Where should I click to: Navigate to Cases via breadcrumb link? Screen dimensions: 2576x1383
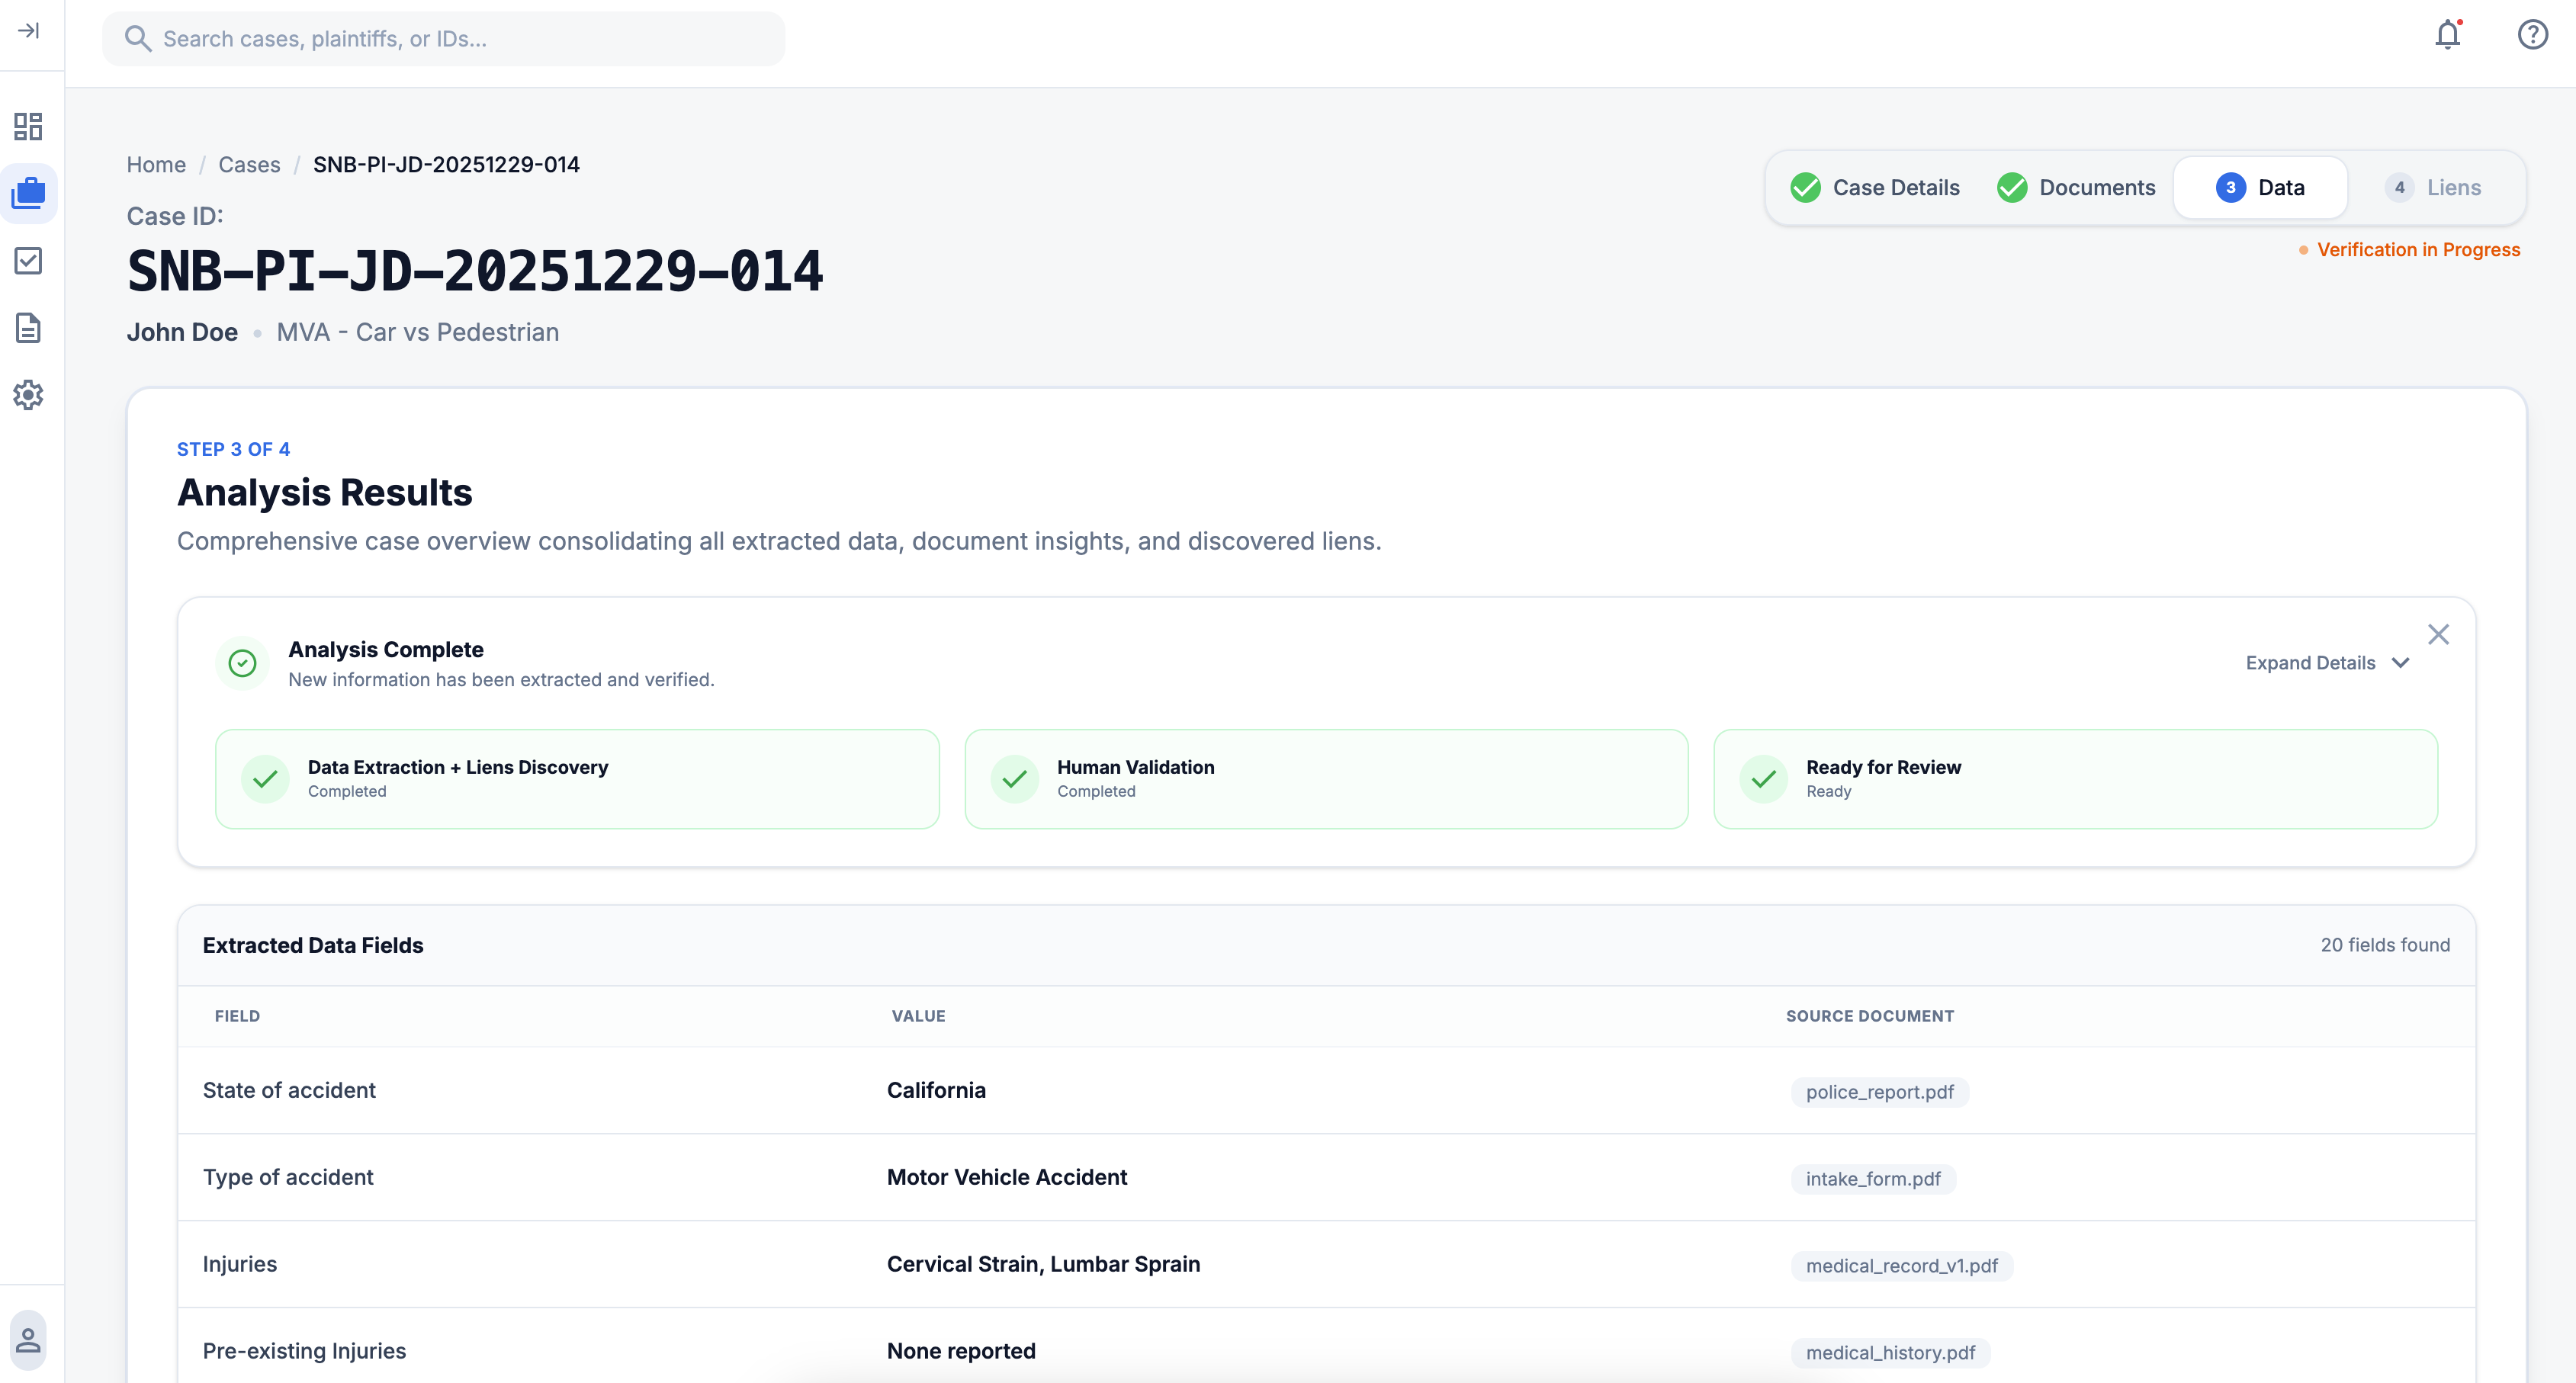pos(249,164)
